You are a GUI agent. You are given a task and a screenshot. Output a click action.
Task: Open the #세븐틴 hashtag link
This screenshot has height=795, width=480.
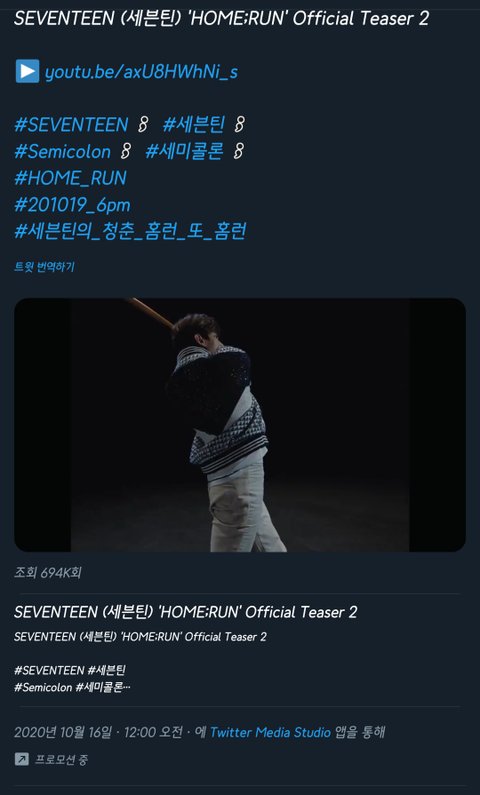(x=194, y=125)
